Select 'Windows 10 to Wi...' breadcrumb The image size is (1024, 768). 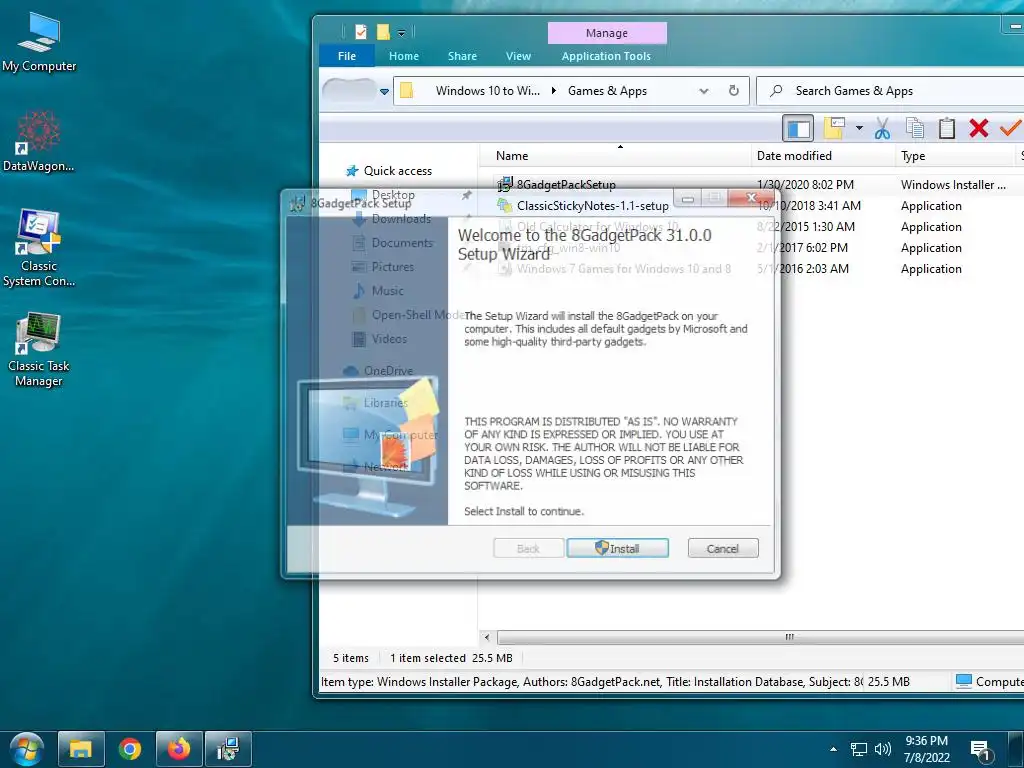click(x=488, y=91)
